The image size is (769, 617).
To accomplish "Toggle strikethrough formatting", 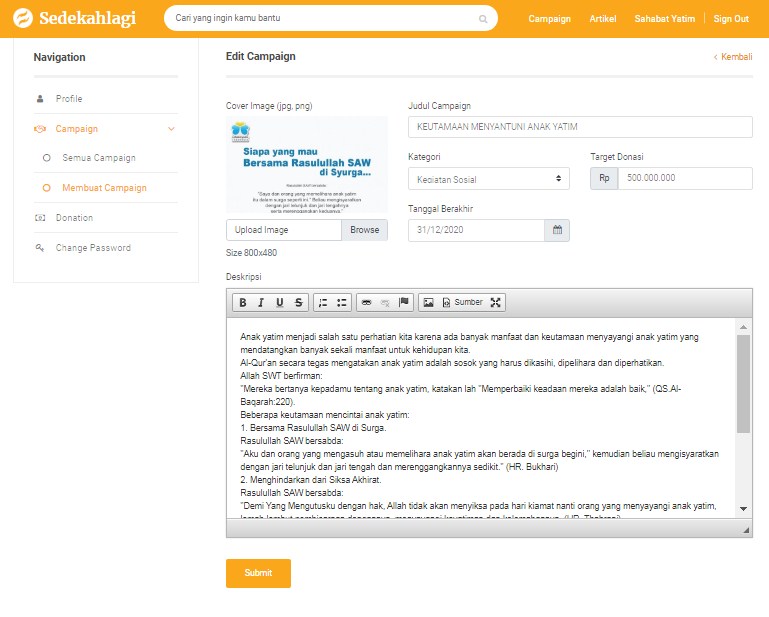I will pyautogui.click(x=298, y=303).
